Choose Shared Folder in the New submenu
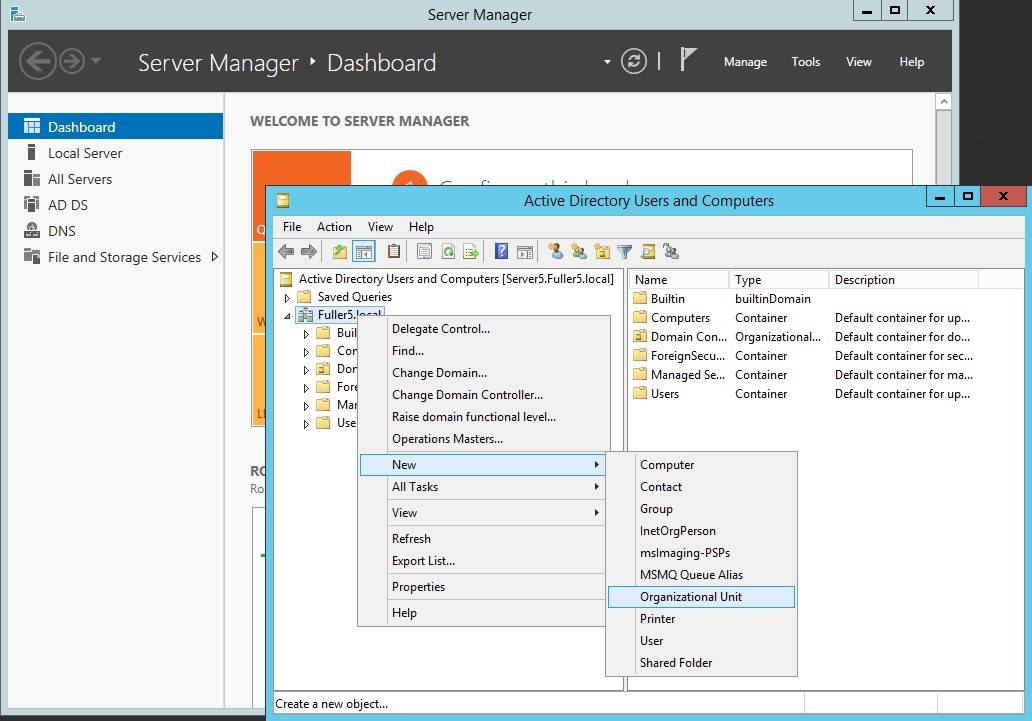Image resolution: width=1032 pixels, height=721 pixels. [702, 663]
